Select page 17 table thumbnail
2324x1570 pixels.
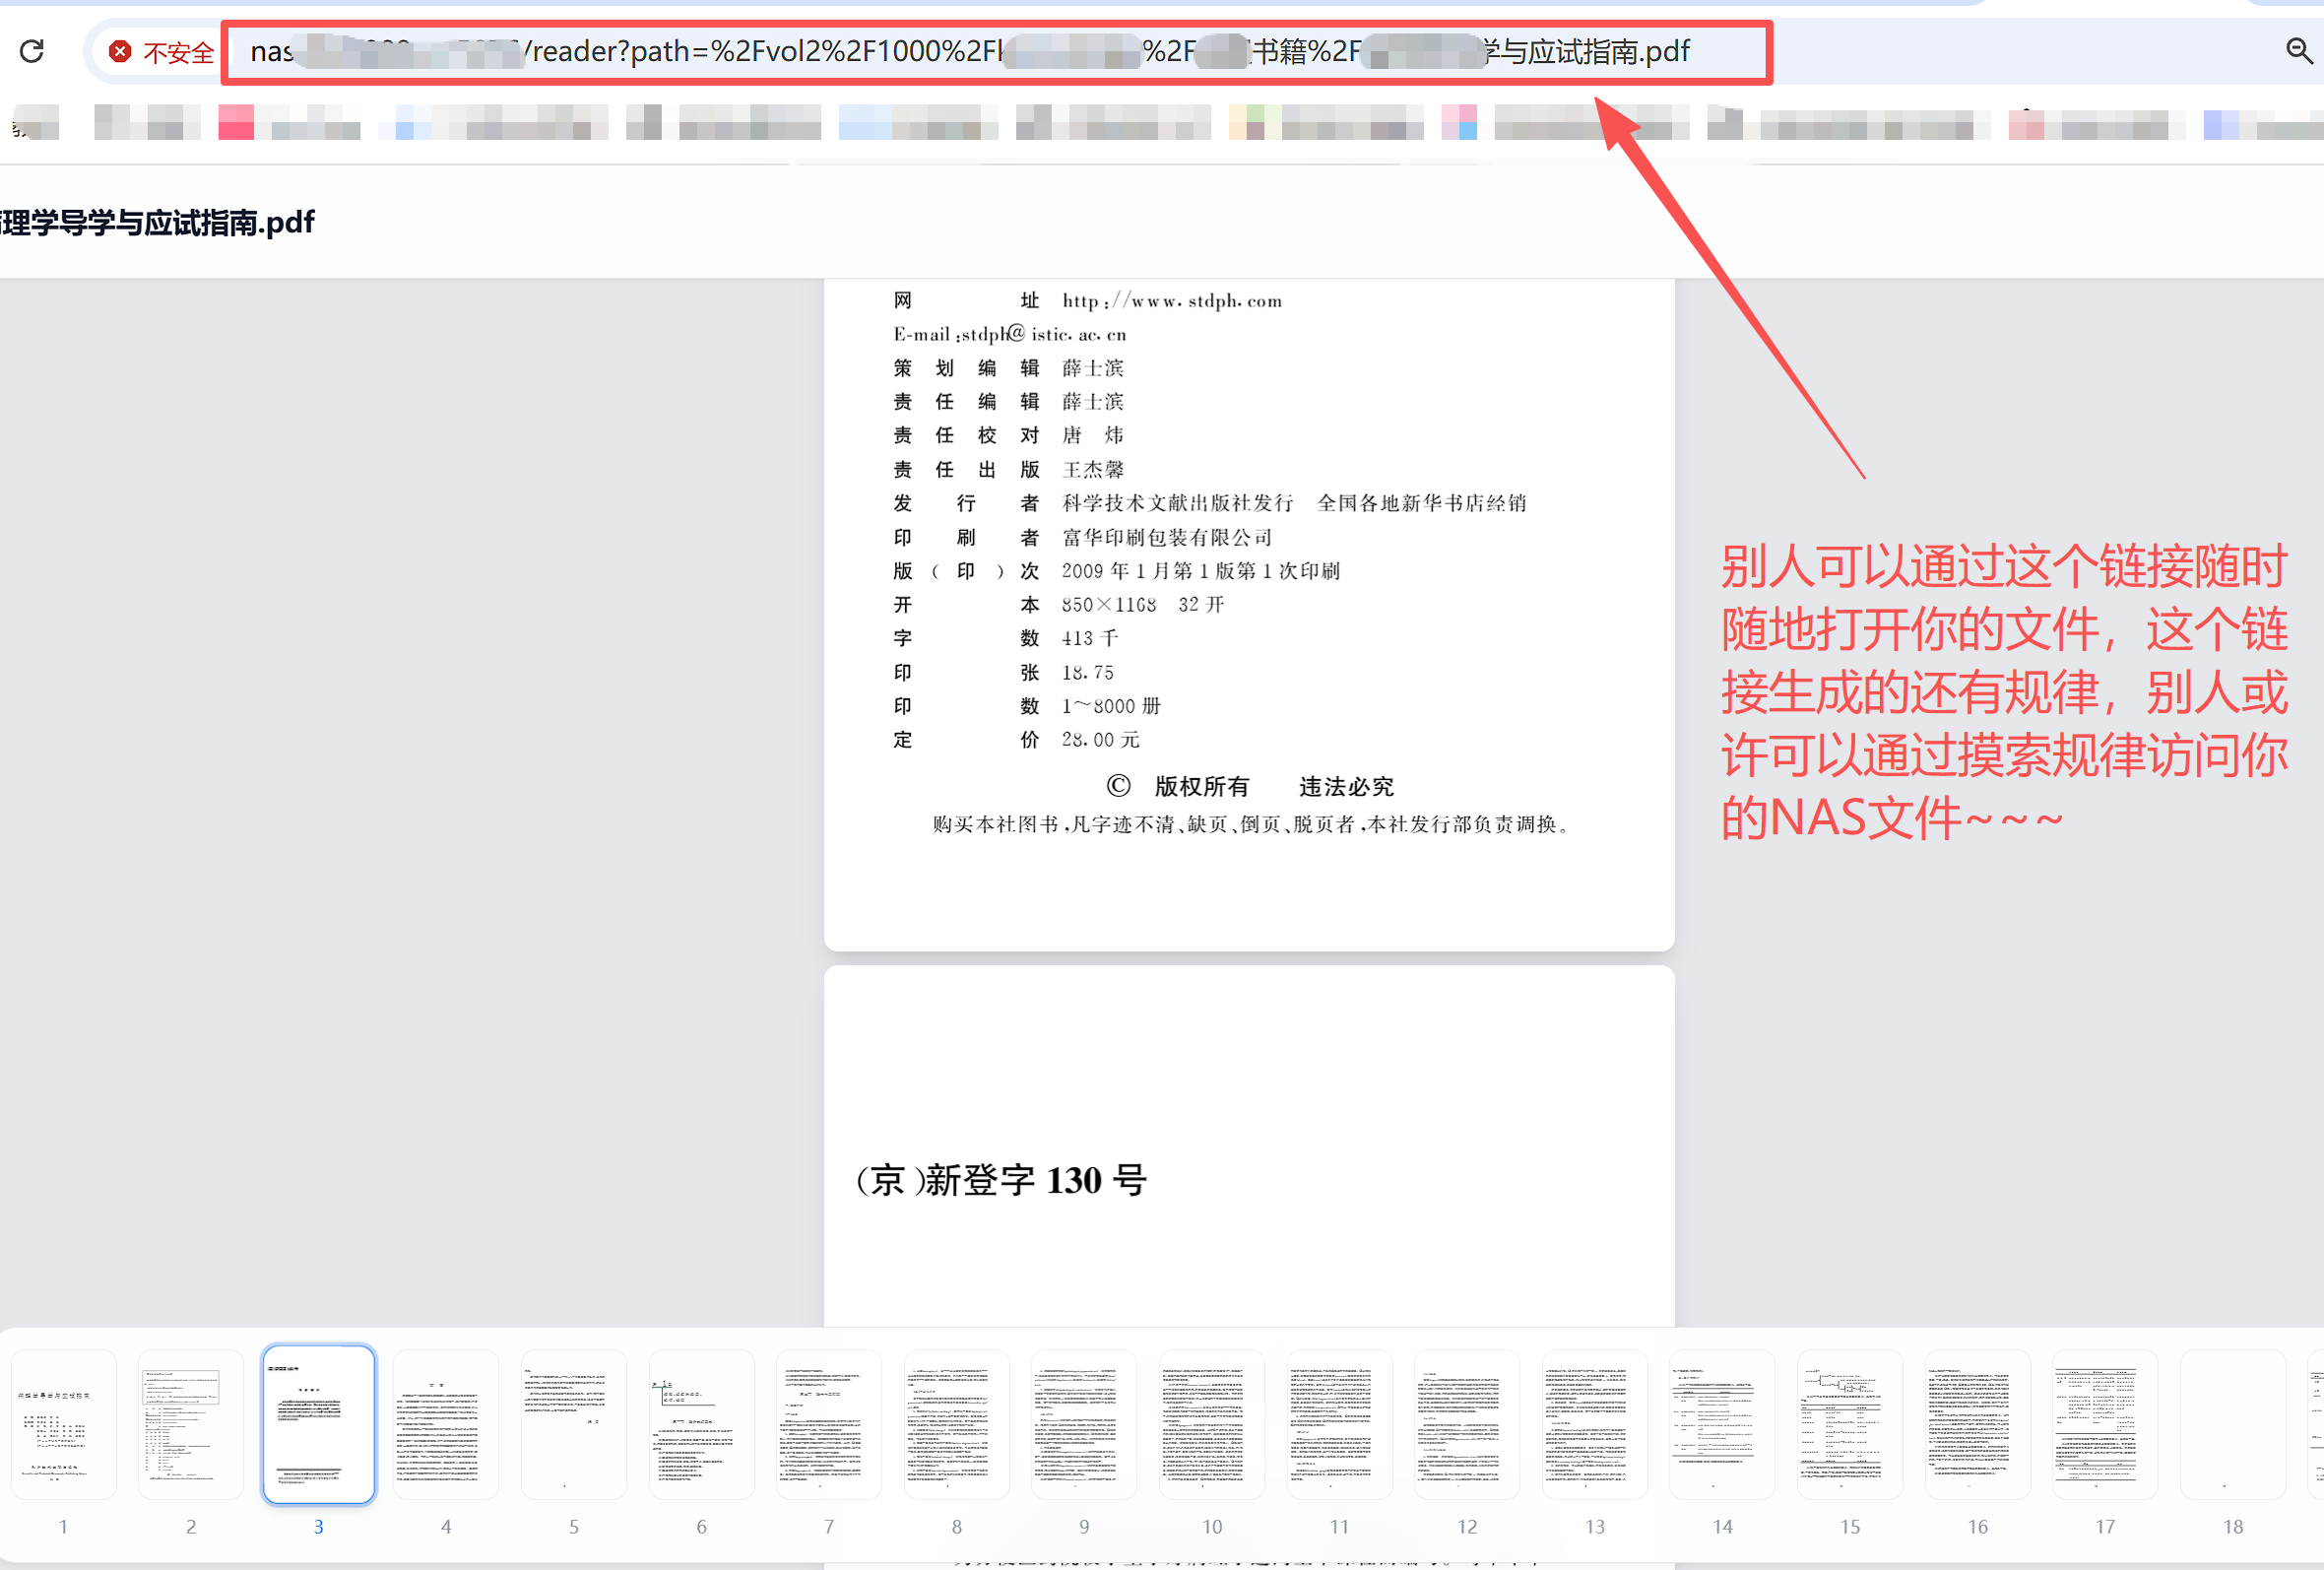2105,1424
